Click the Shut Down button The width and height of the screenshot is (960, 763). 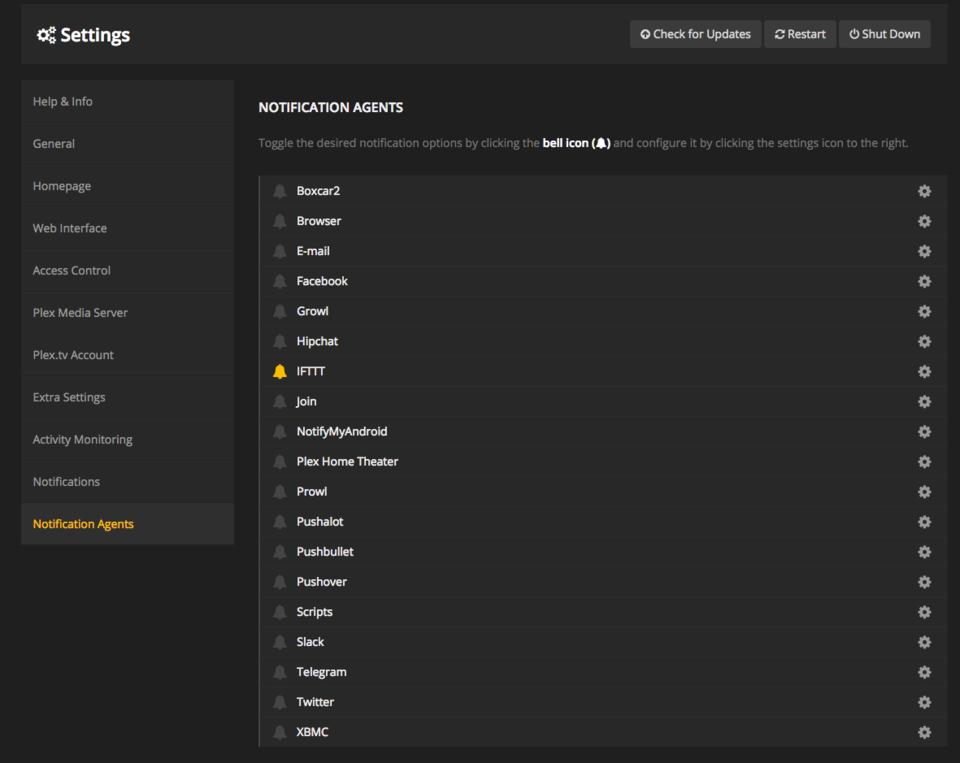884,34
